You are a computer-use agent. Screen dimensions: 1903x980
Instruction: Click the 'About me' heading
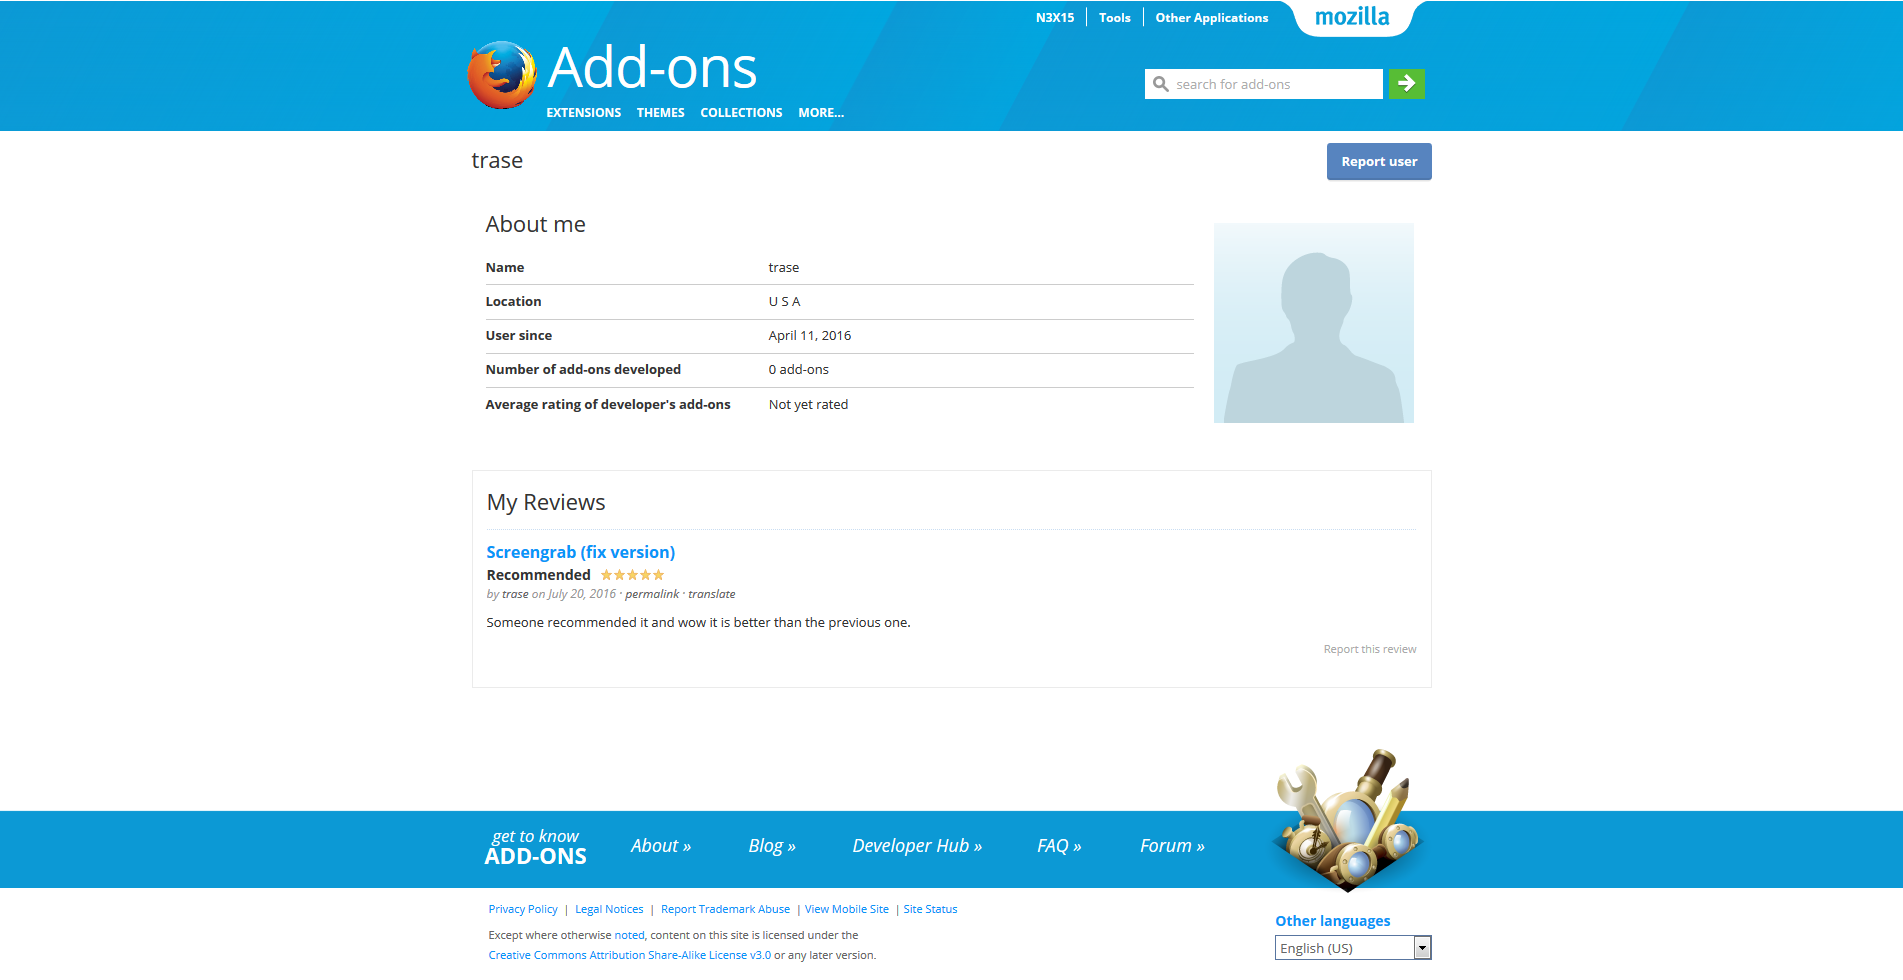tap(535, 225)
